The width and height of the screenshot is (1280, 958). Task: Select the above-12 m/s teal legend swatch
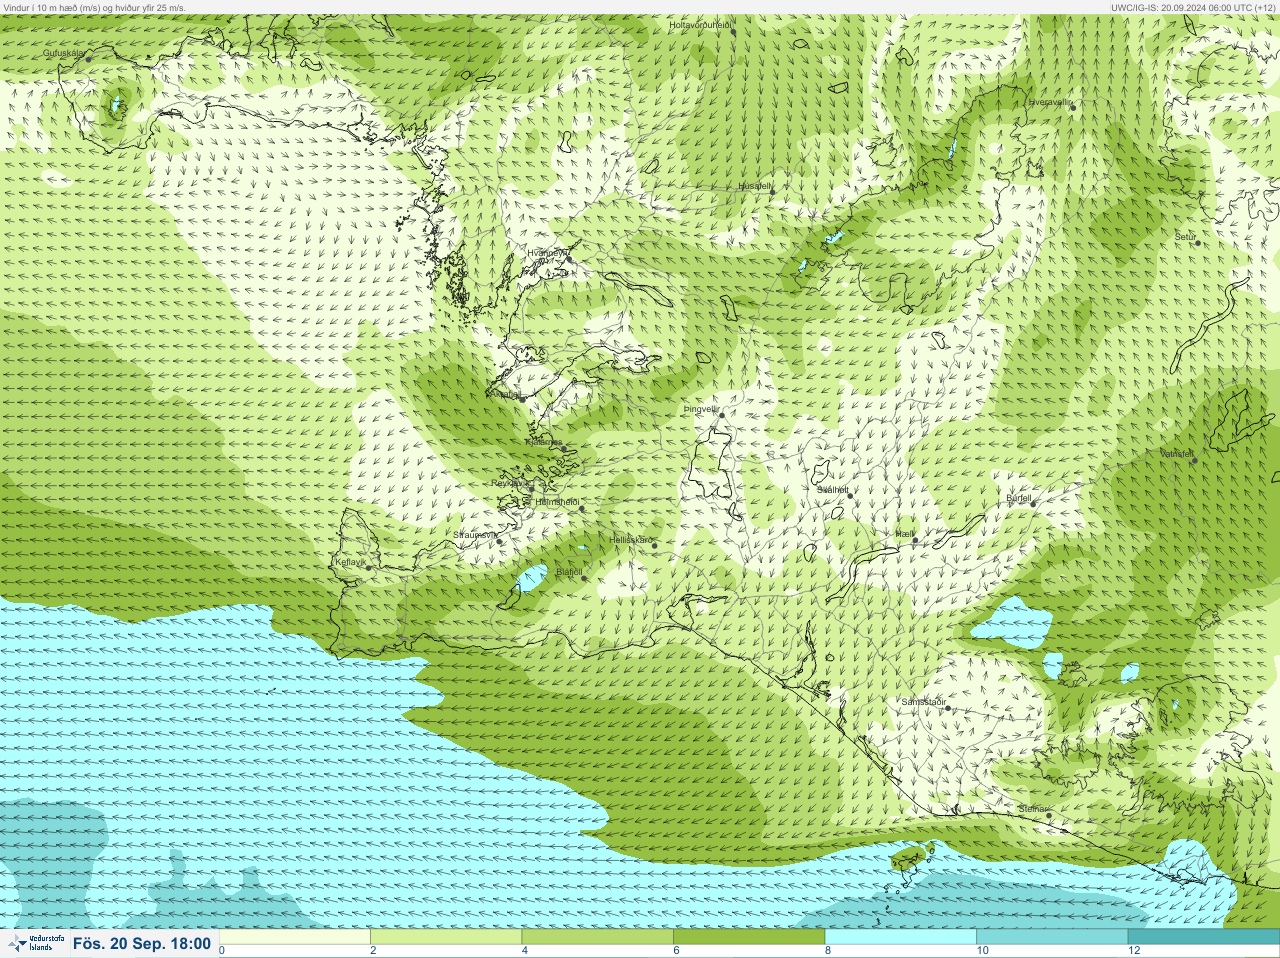1203,937
